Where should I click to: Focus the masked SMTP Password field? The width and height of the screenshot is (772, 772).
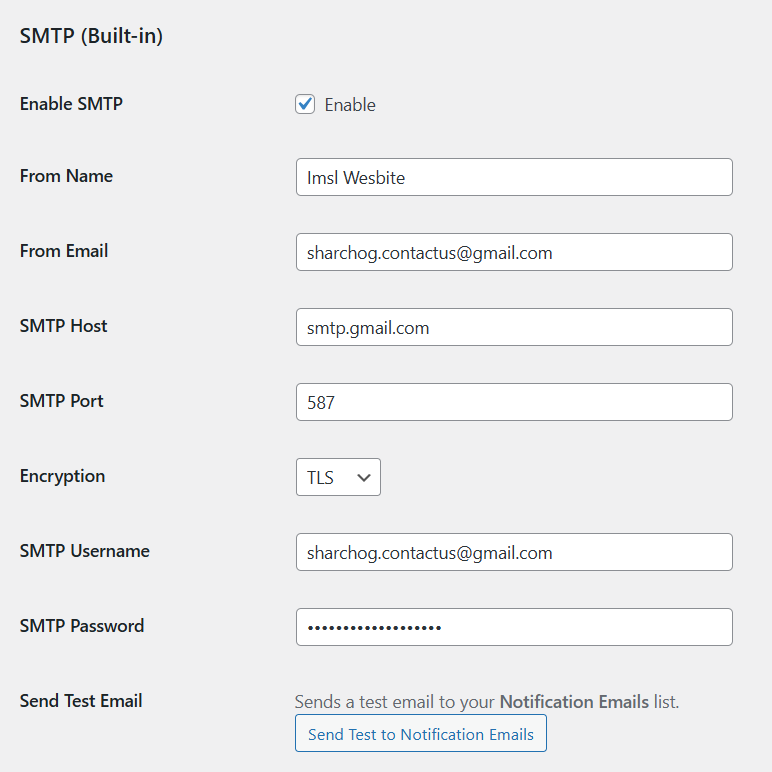point(514,627)
